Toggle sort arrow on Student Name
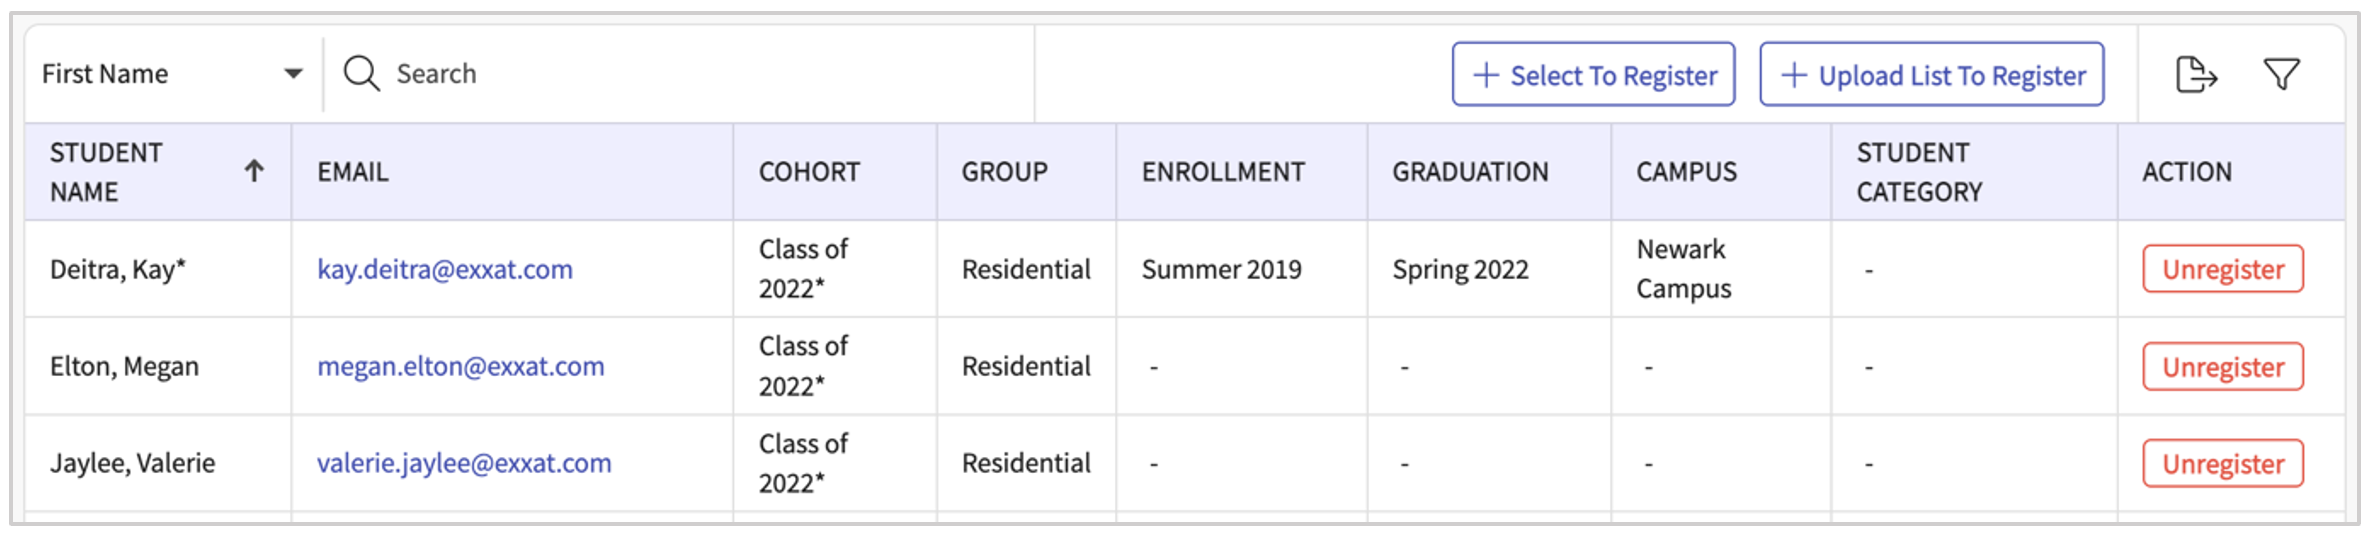 click(254, 172)
